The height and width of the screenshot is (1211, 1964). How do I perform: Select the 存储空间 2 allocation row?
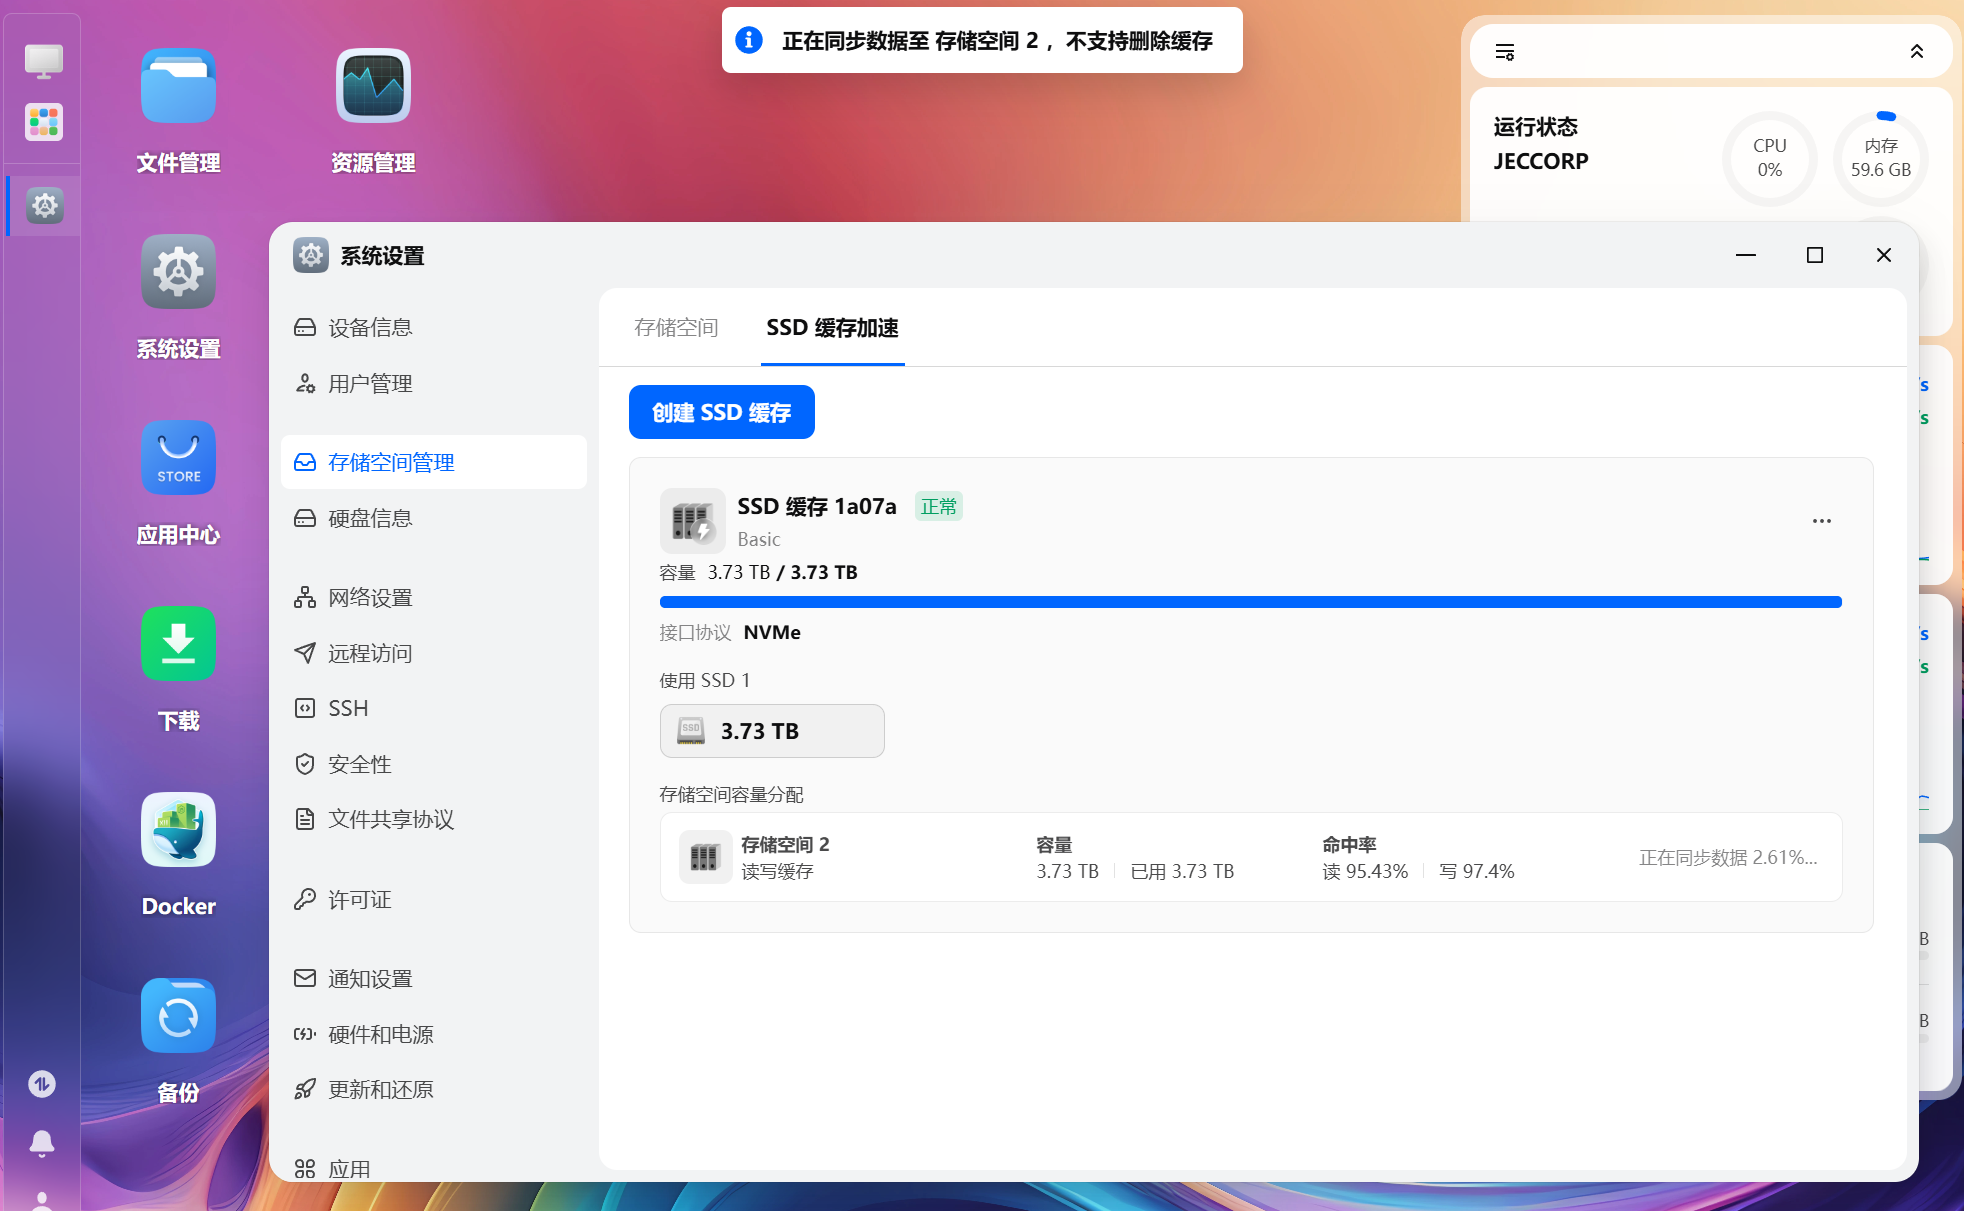coord(1250,857)
